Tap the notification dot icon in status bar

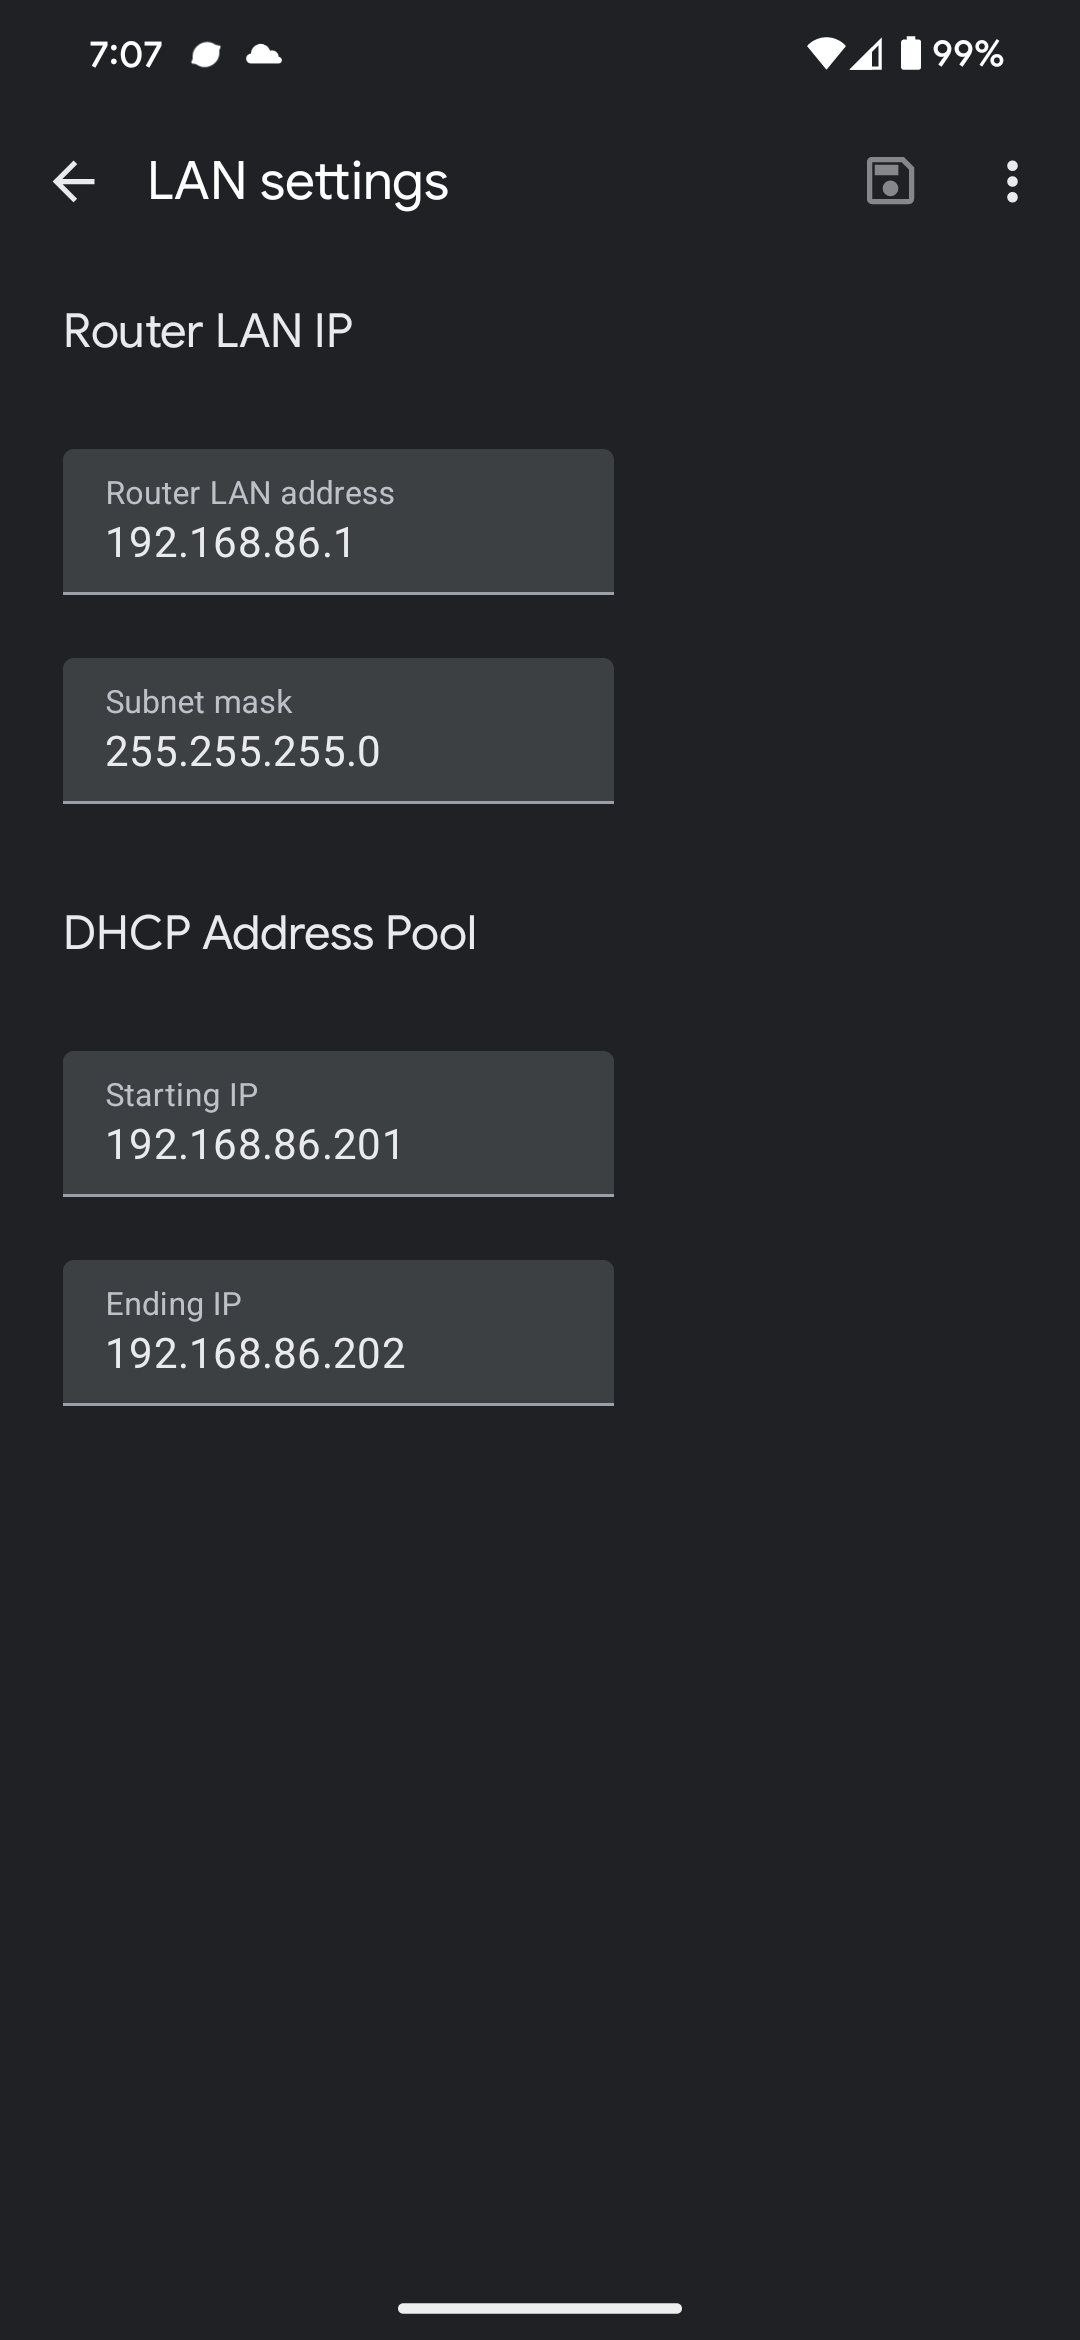[x=205, y=55]
